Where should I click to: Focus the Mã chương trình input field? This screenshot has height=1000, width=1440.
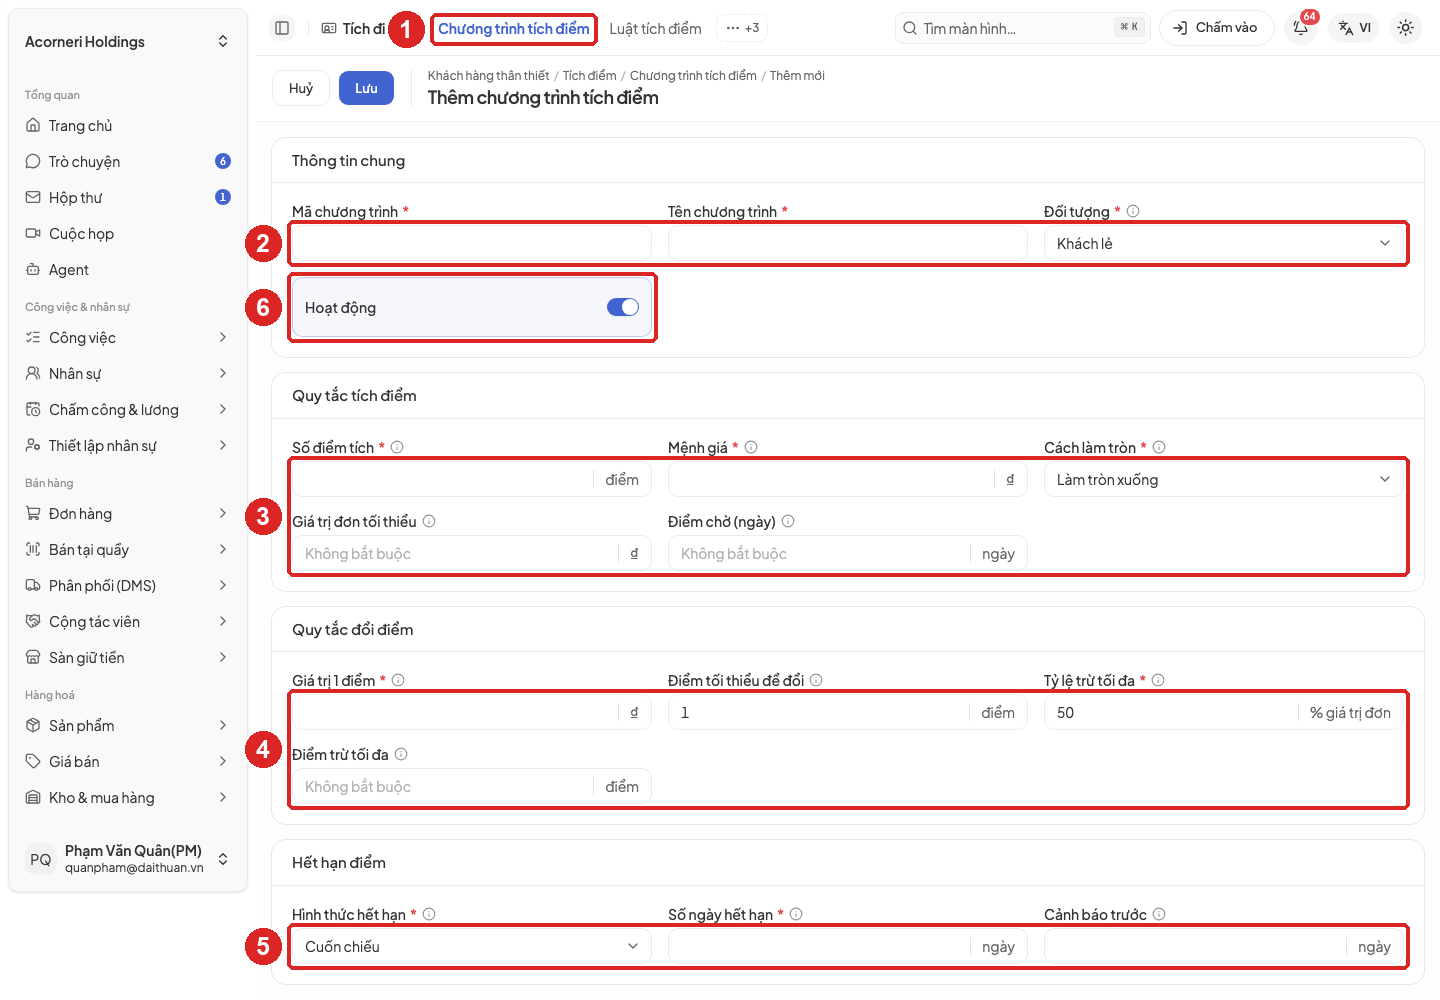click(471, 243)
